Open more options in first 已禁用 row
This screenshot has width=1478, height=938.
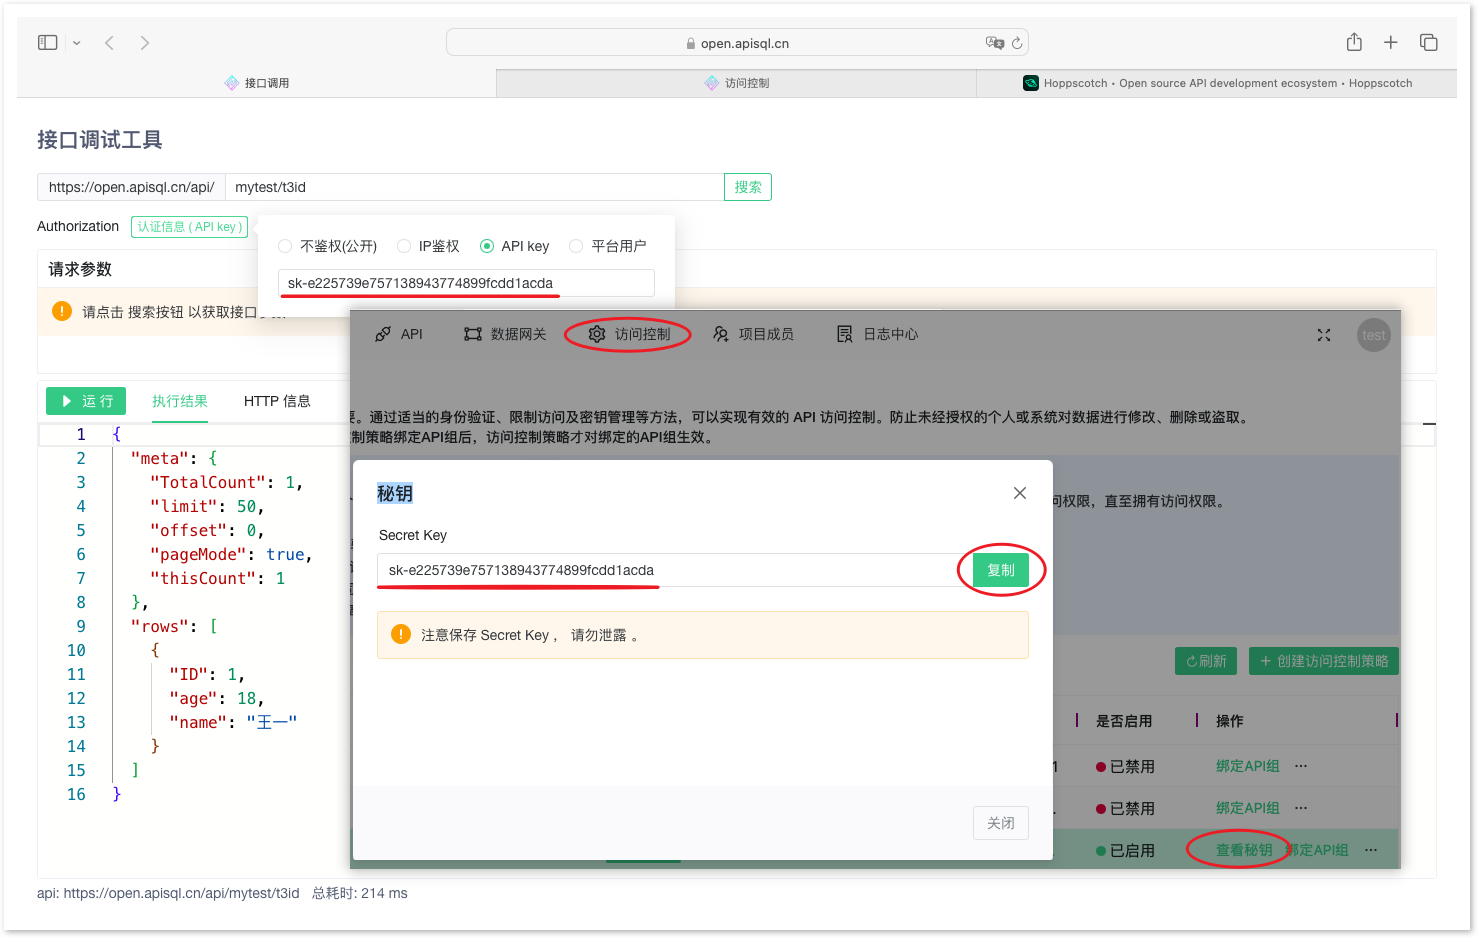[1301, 766]
